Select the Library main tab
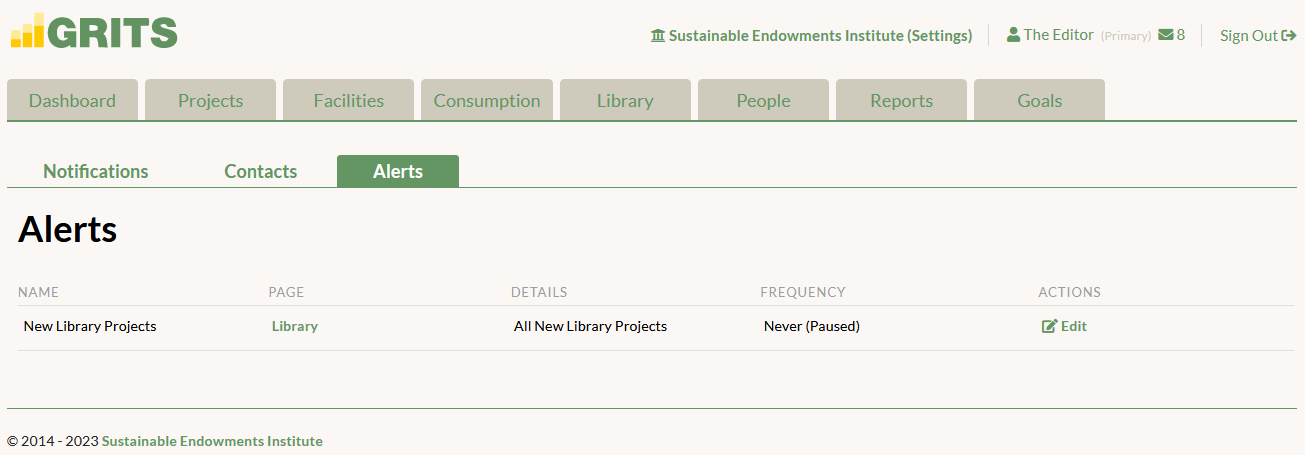This screenshot has width=1305, height=455. click(625, 100)
